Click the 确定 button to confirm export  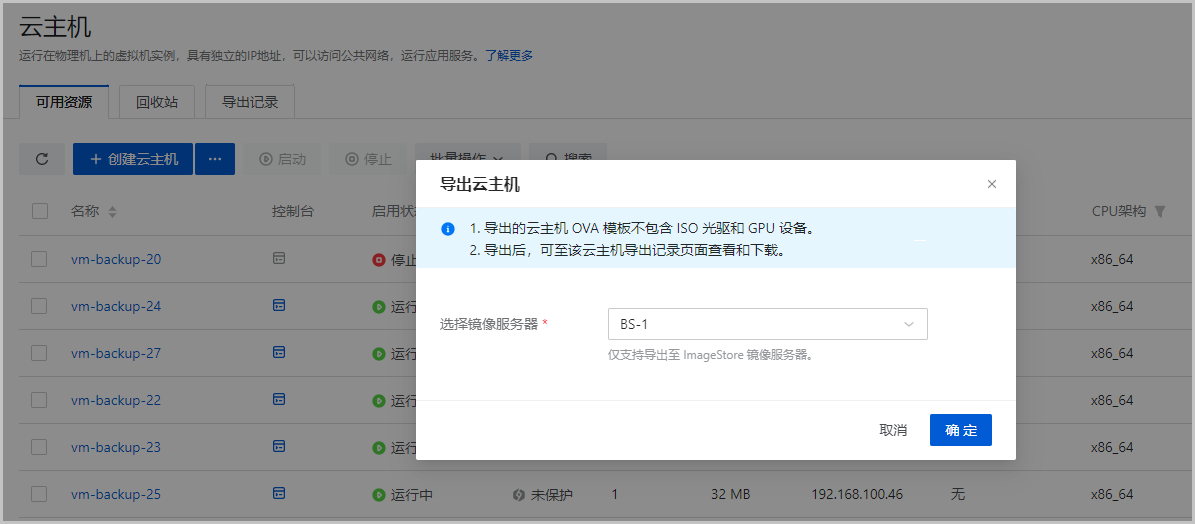pos(960,430)
